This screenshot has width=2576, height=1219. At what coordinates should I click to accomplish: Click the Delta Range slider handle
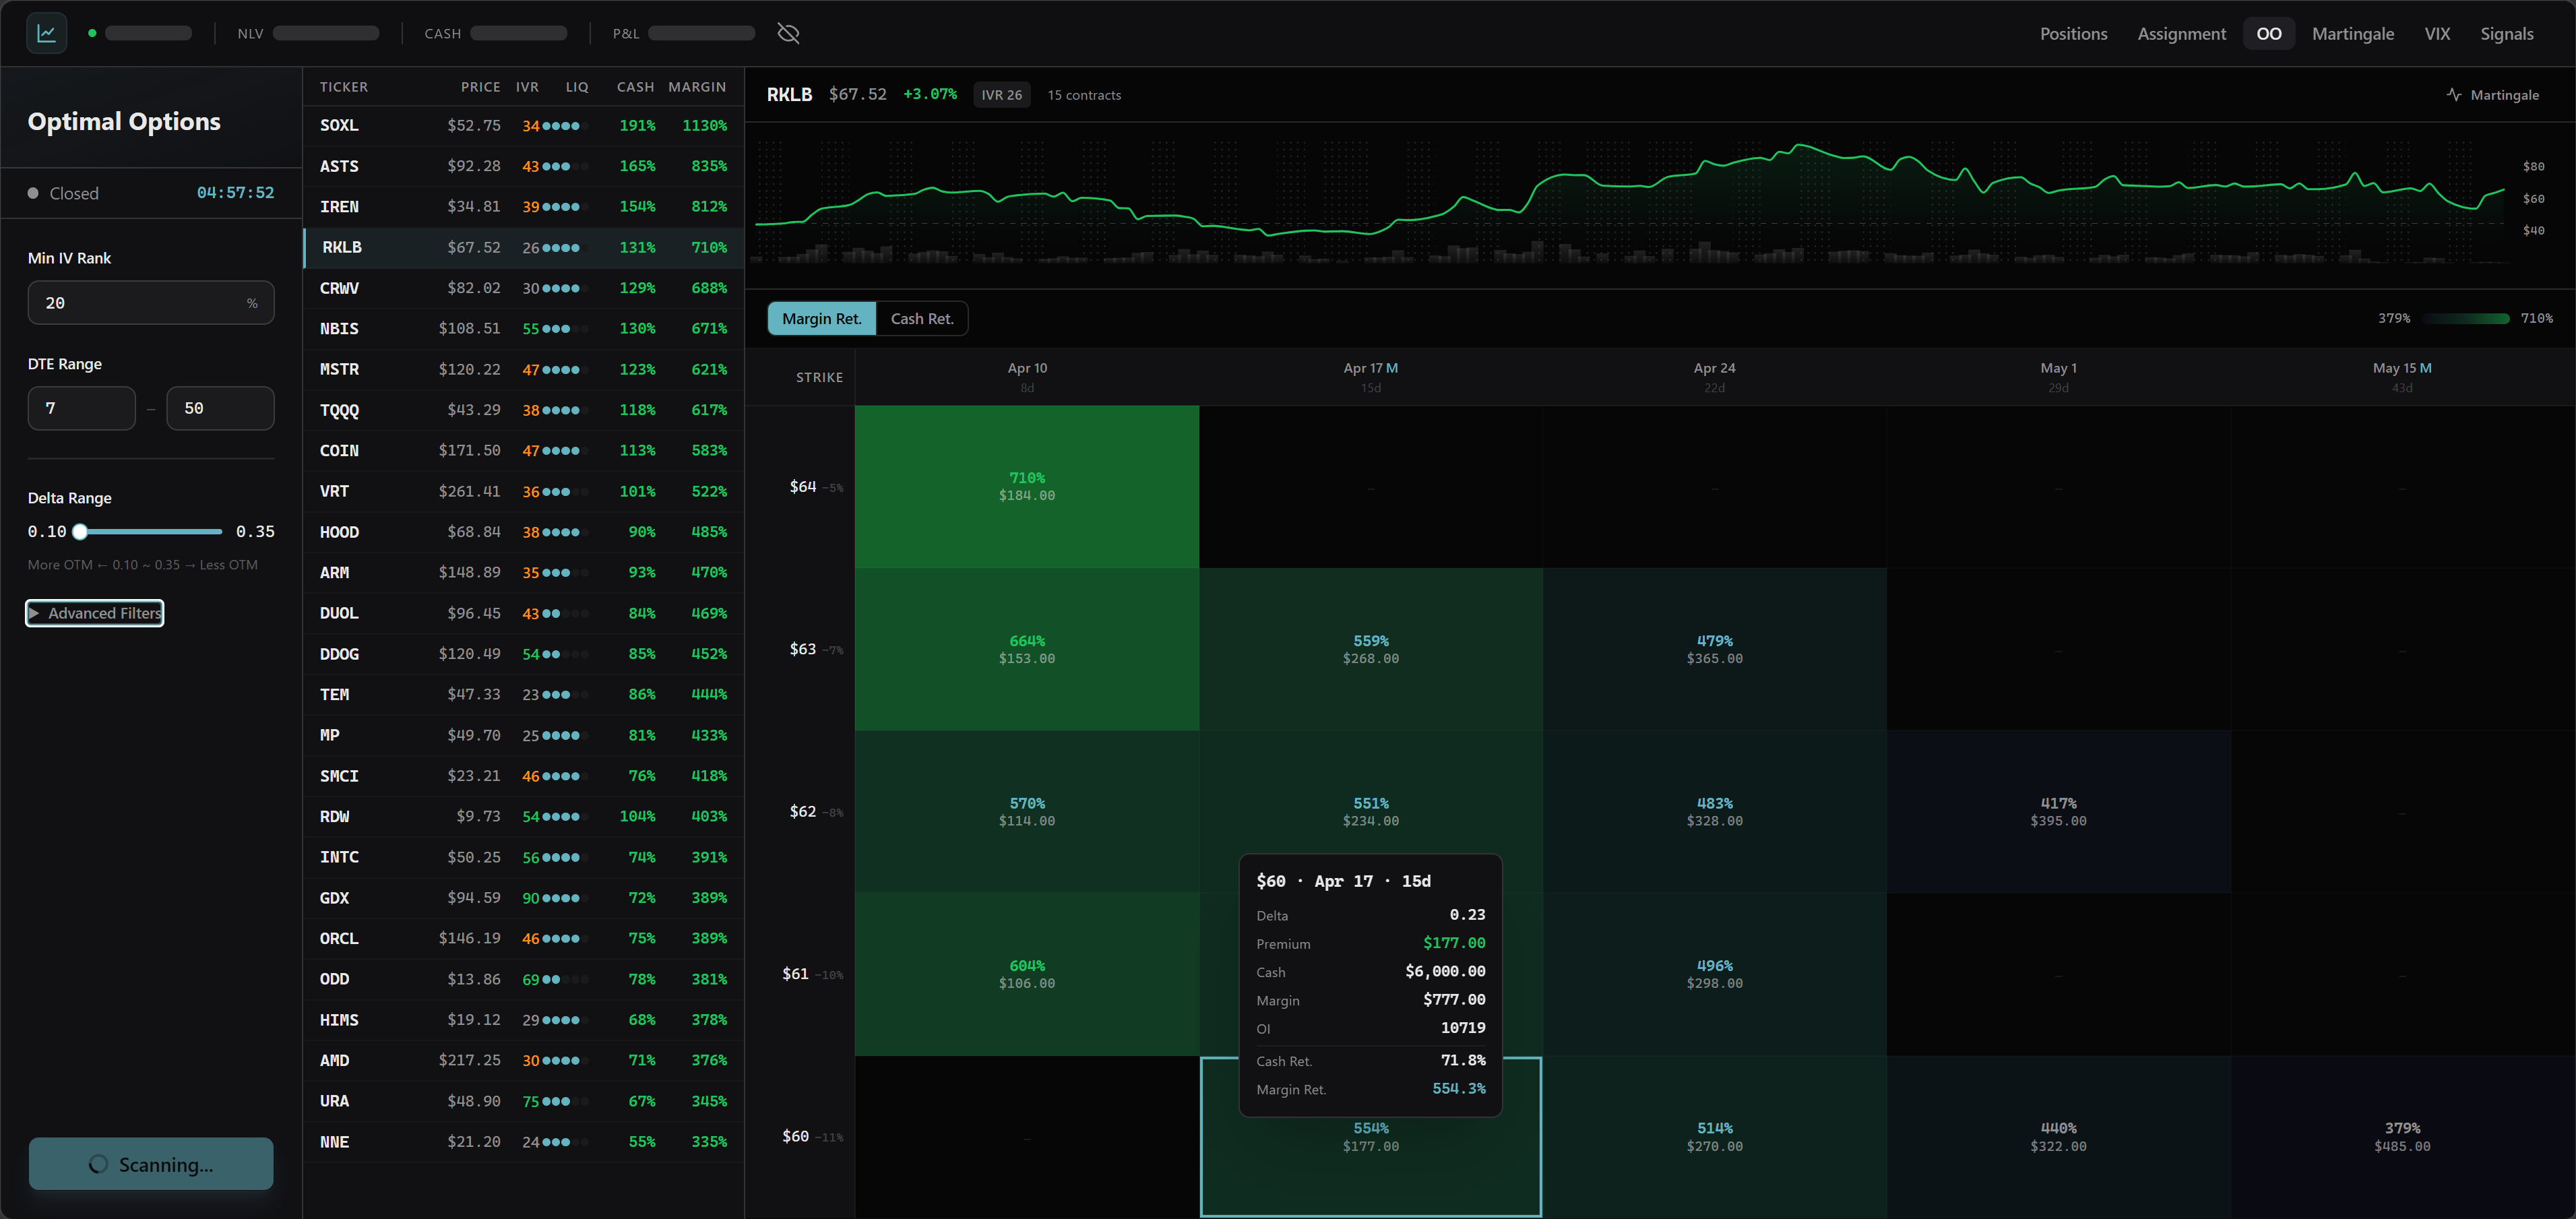(80, 532)
